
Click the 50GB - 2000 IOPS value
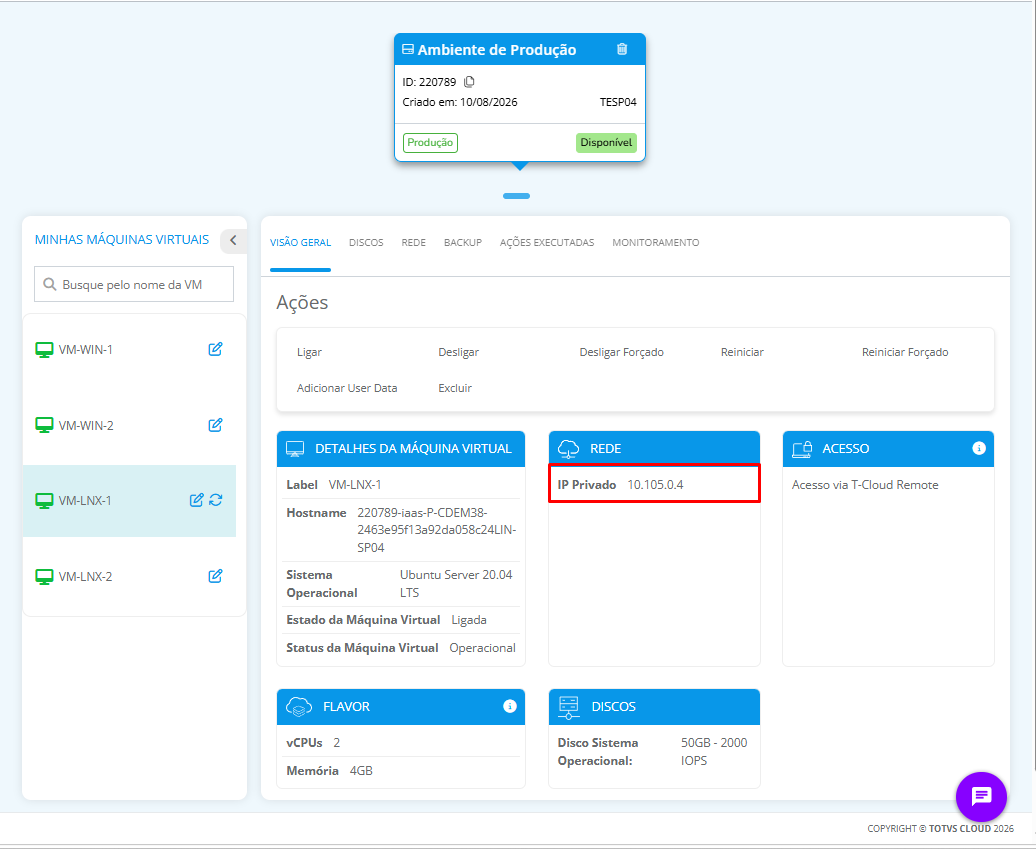pyautogui.click(x=714, y=751)
